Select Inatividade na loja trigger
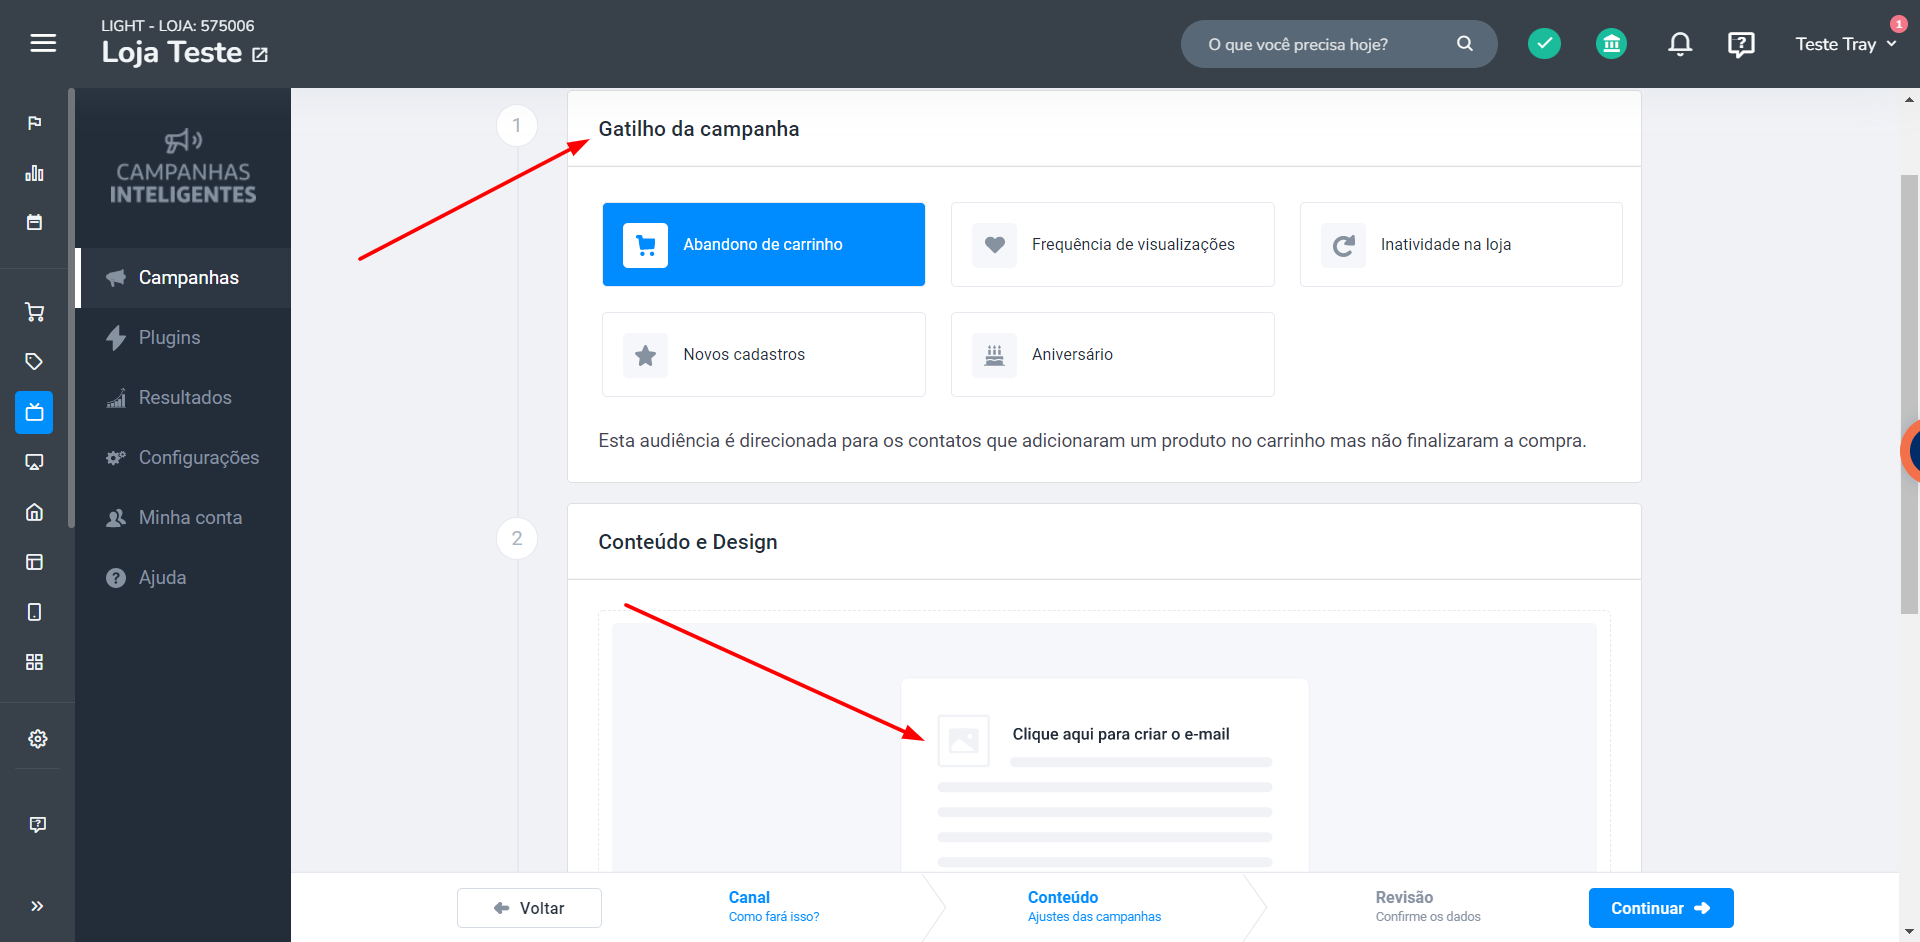The width and height of the screenshot is (1920, 942). pos(1461,245)
